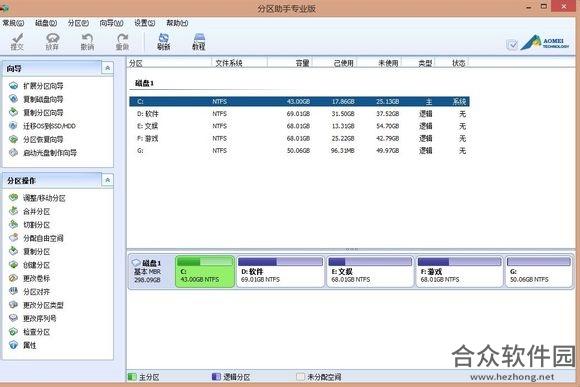
Task: Choose 分区对齐 (partition alignment)
Action: pos(30,292)
